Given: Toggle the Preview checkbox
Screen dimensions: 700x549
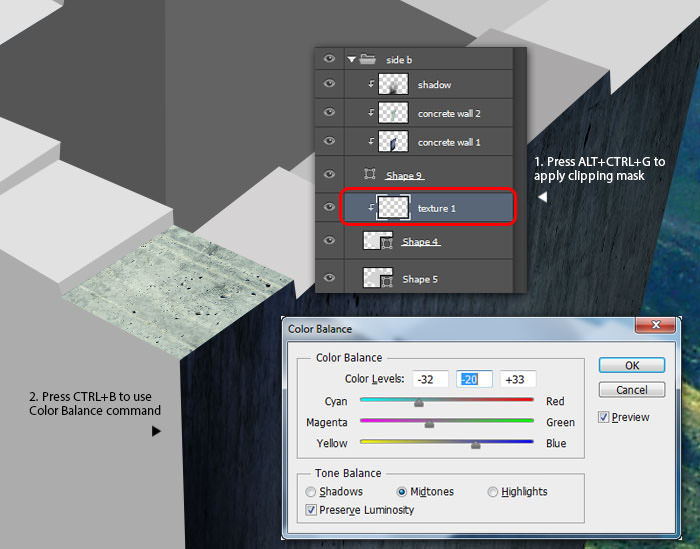Looking at the screenshot, I should point(604,417).
